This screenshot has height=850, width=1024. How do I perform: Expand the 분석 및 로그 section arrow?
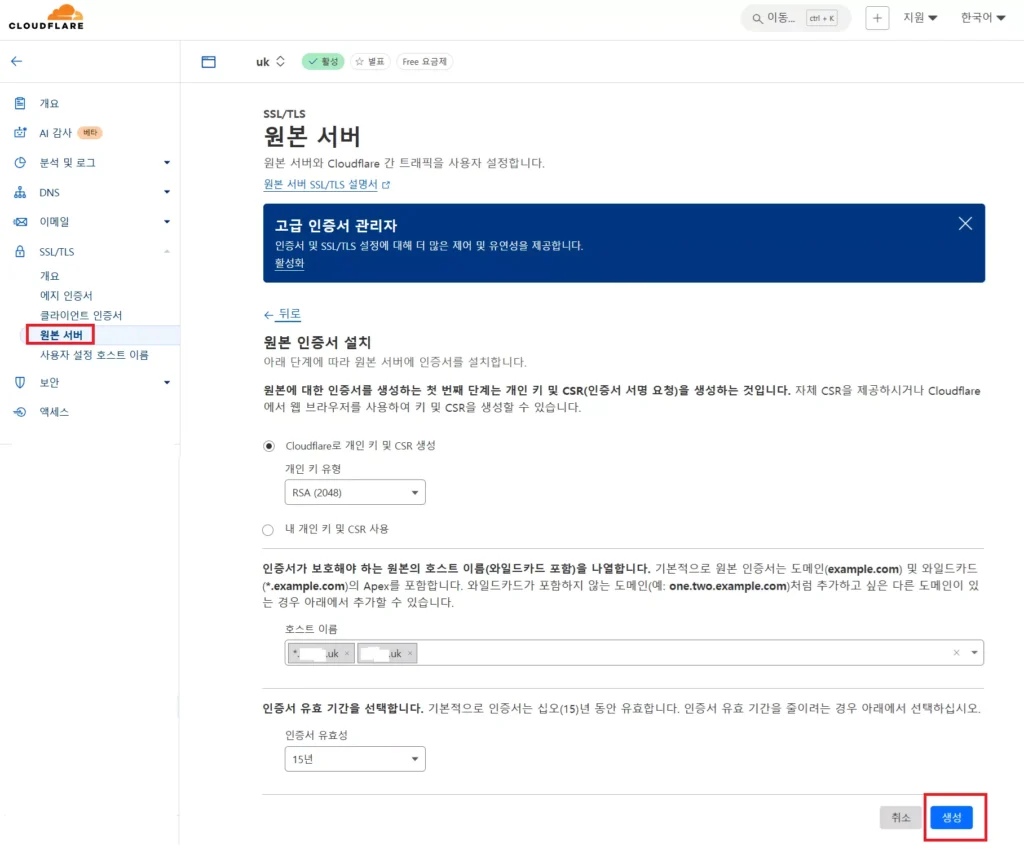coord(167,163)
